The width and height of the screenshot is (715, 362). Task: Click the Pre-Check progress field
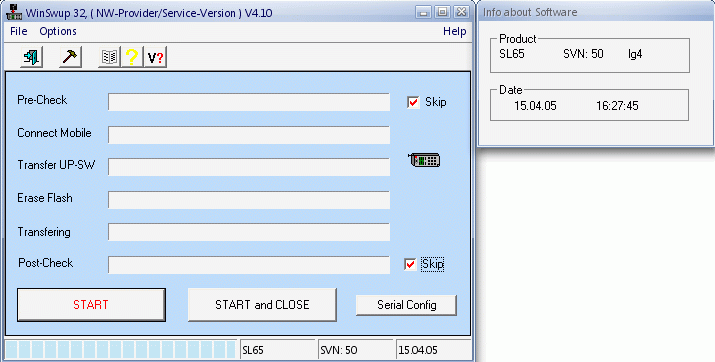249,102
